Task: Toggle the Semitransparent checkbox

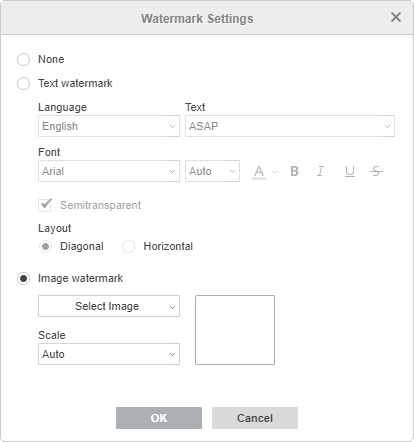Action: click(x=45, y=205)
